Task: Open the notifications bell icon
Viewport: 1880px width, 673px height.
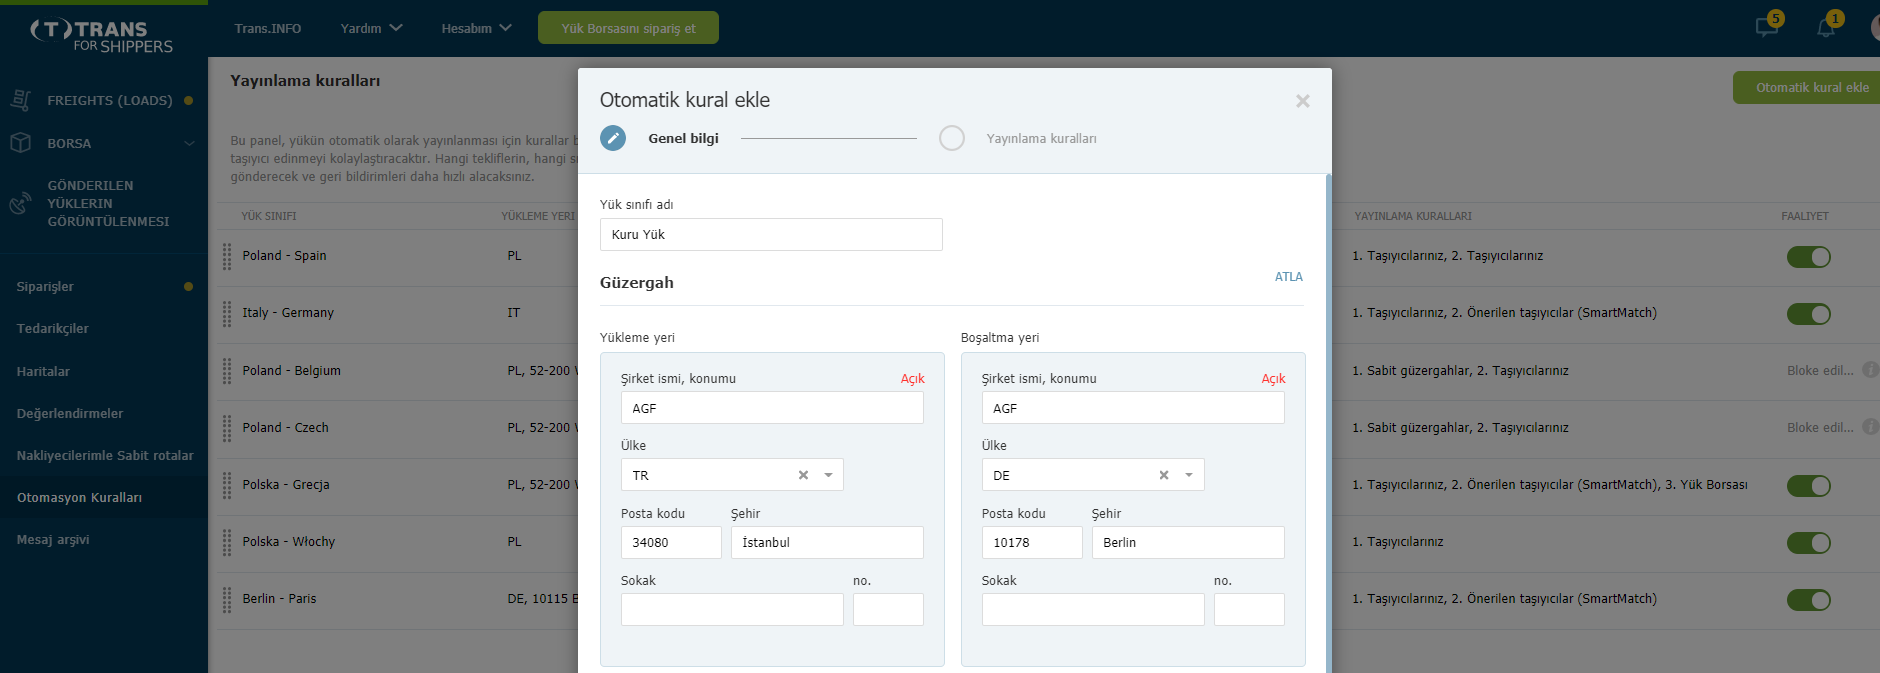Action: 1826,27
